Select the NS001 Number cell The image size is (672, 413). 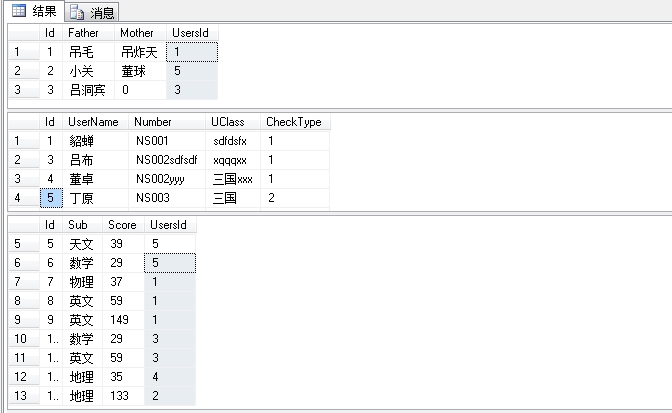tap(167, 141)
